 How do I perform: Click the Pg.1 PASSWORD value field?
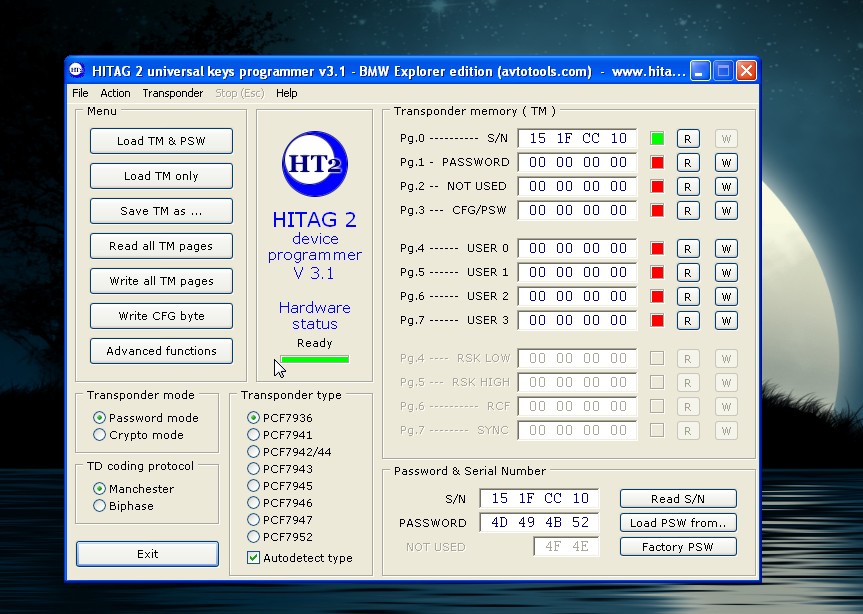point(577,163)
